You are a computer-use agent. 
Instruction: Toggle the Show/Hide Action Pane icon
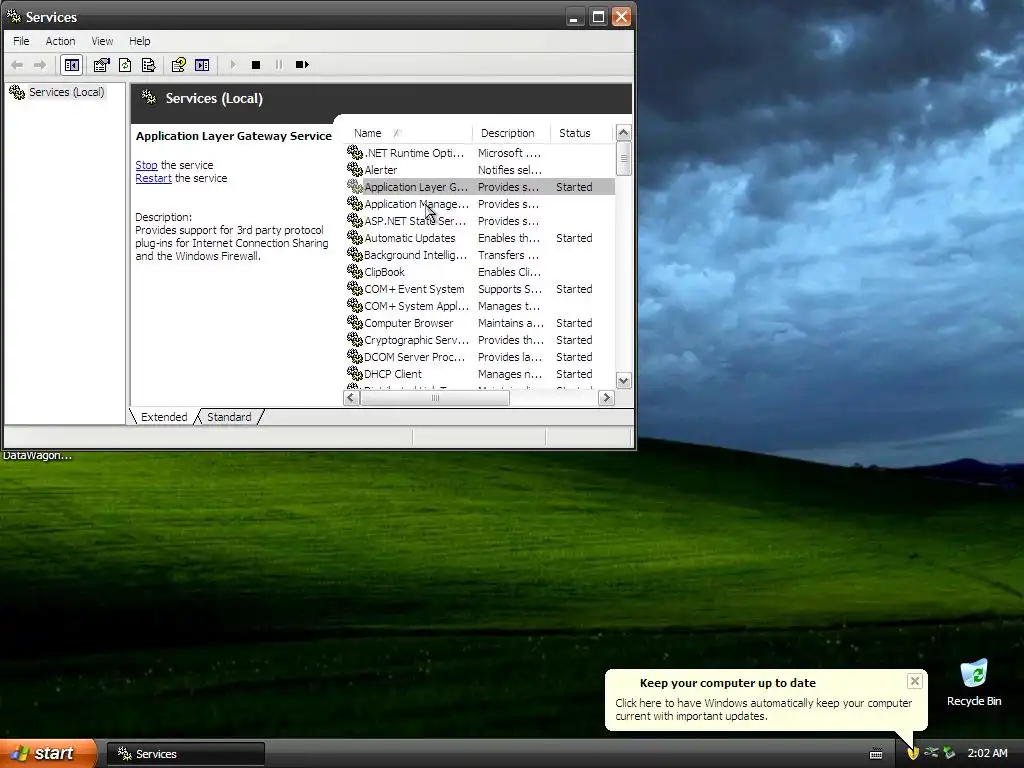point(202,65)
